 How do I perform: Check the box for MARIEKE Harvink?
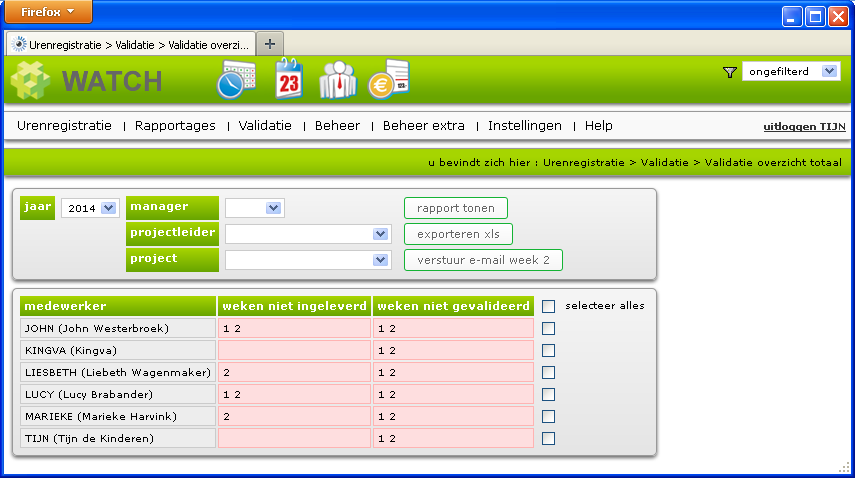click(549, 417)
